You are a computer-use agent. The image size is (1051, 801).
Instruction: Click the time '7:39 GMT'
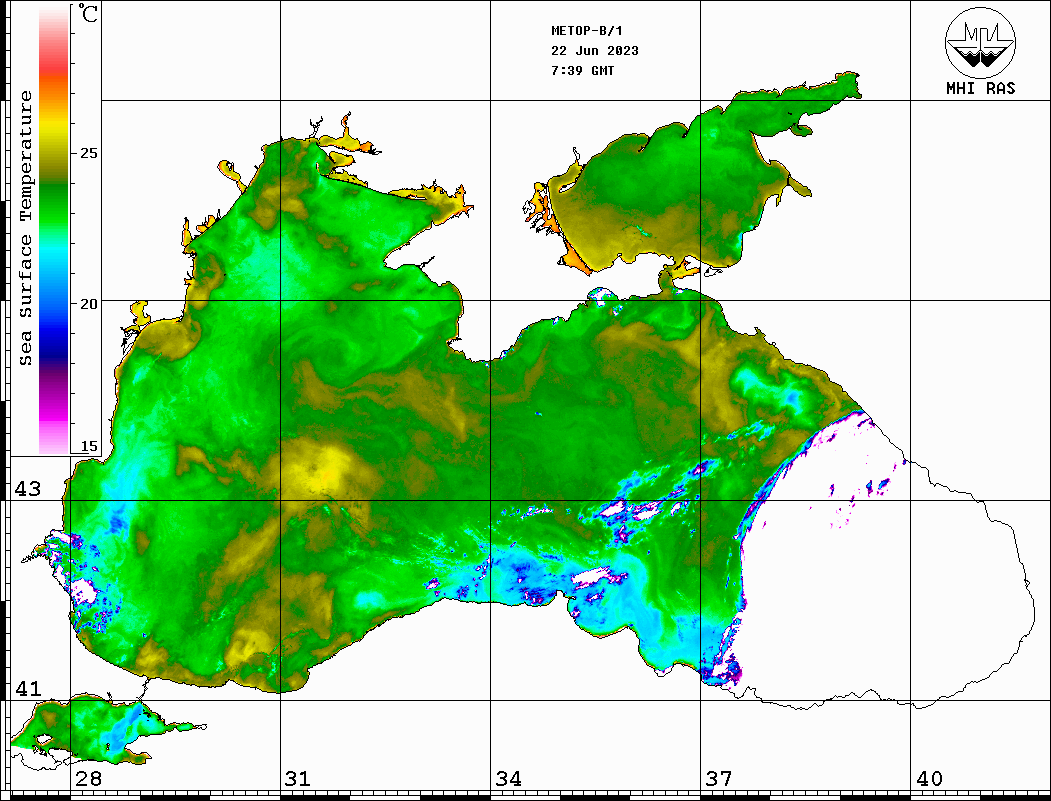[x=582, y=70]
